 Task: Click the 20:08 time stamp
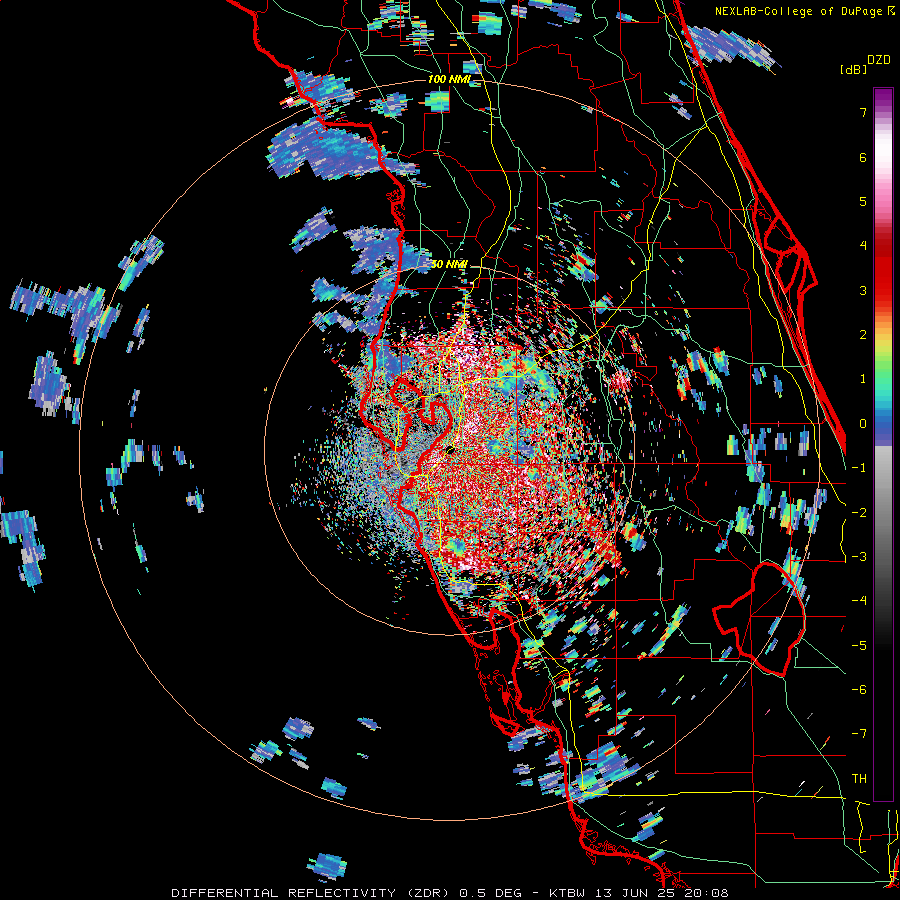(706, 893)
